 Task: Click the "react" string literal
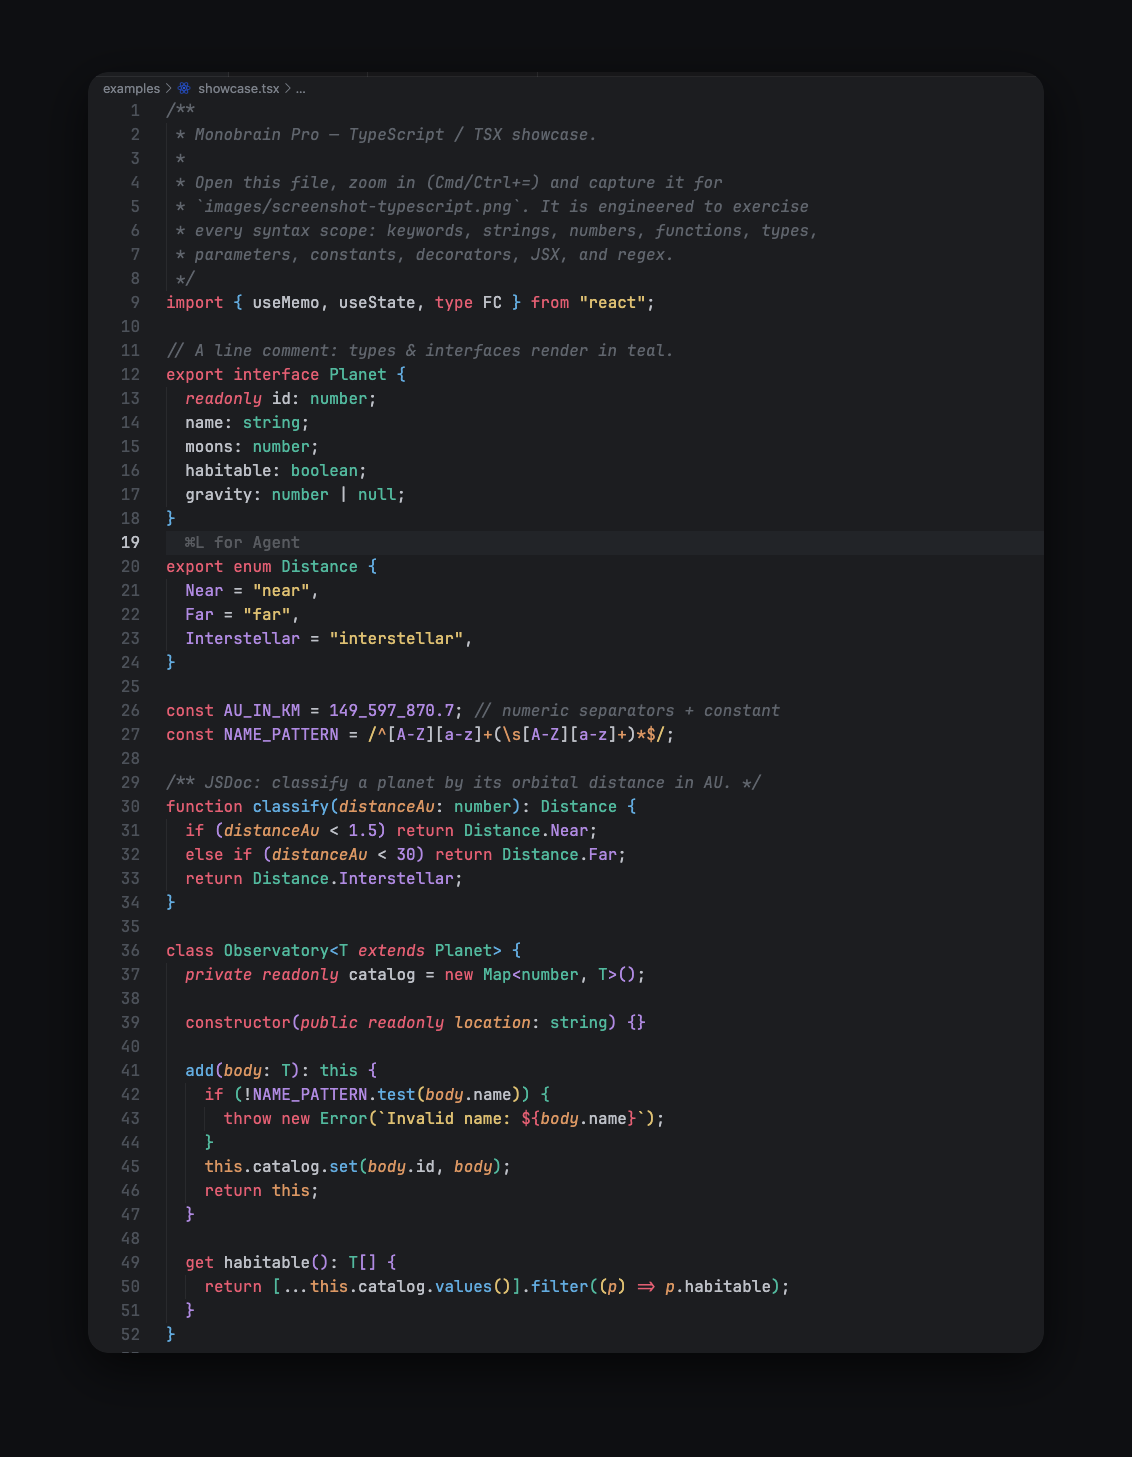tap(612, 302)
